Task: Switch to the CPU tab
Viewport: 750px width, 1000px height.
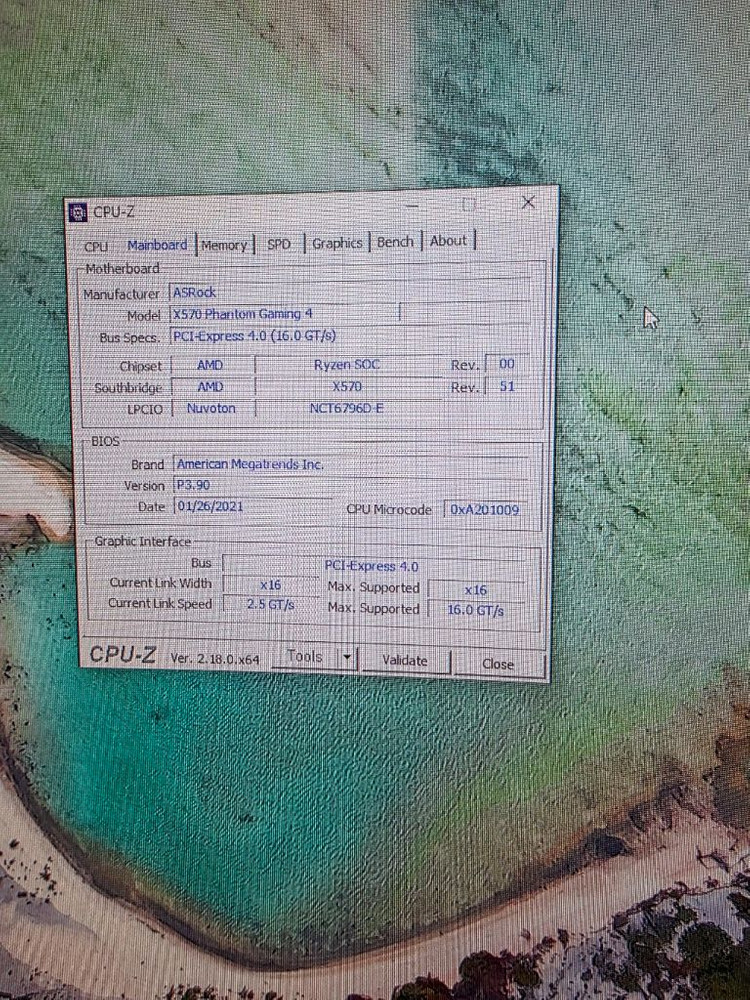Action: pos(96,246)
